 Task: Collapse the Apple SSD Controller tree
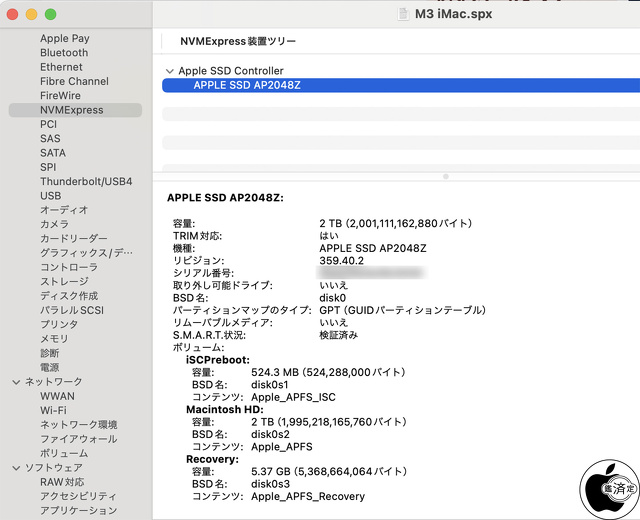(x=170, y=71)
